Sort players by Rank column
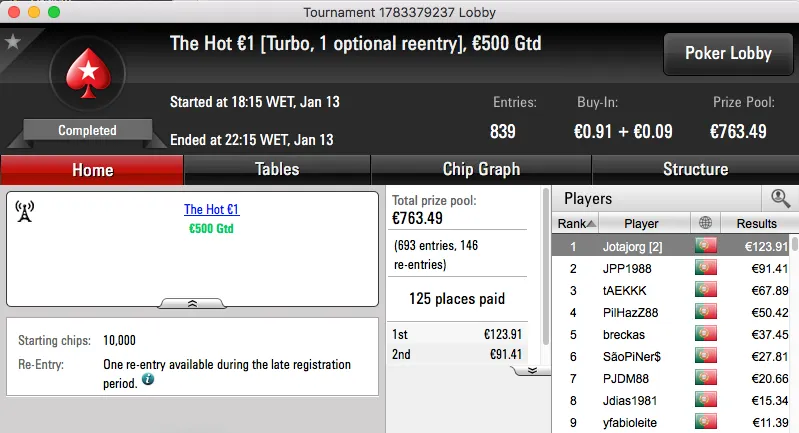799x433 pixels. coord(577,223)
